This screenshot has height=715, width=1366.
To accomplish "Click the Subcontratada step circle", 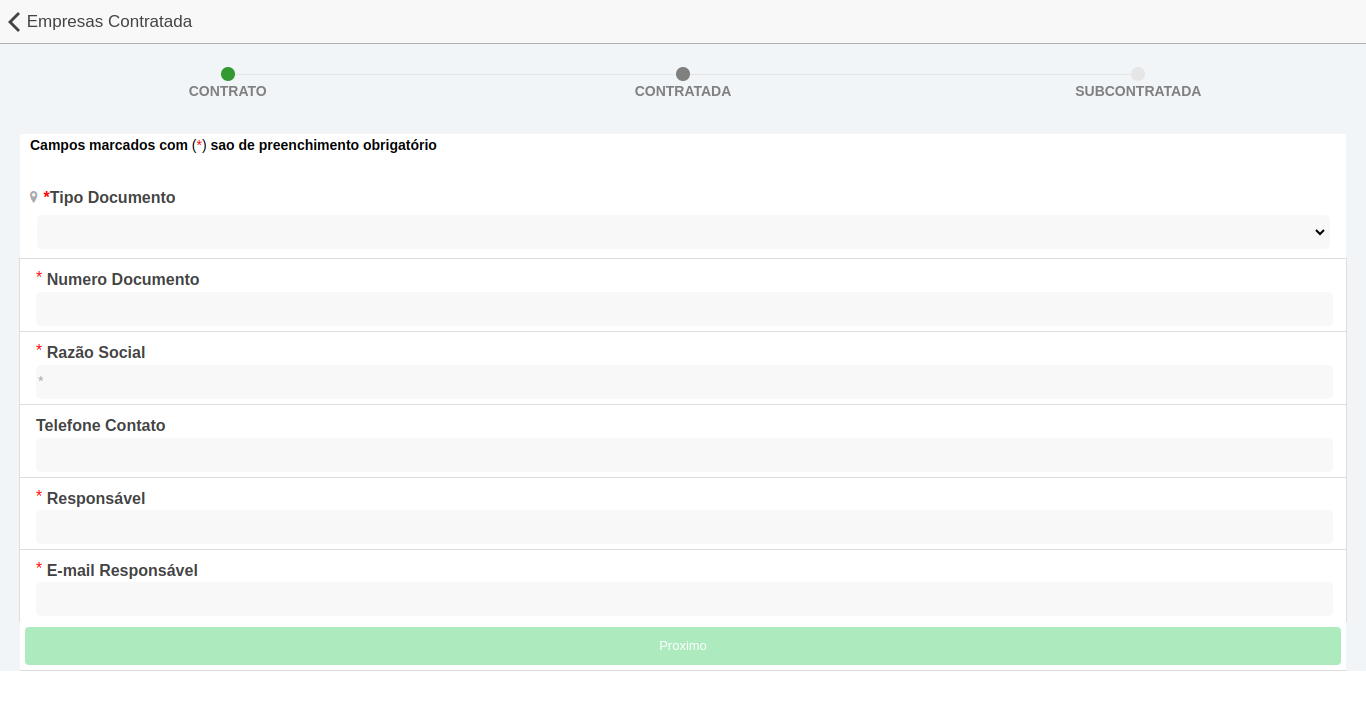I will pos(1138,74).
